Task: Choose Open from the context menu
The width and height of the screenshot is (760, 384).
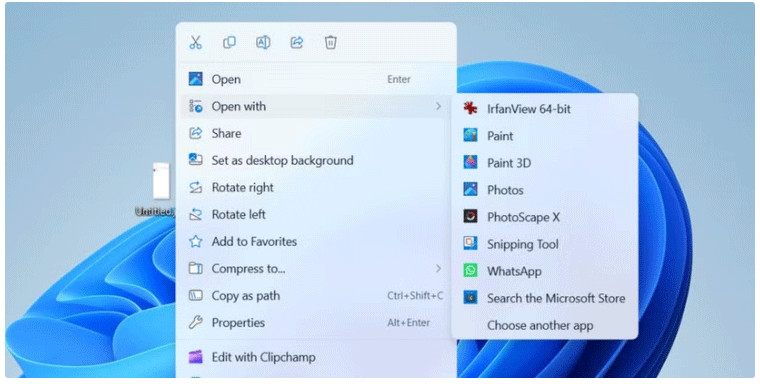Action: (313, 79)
